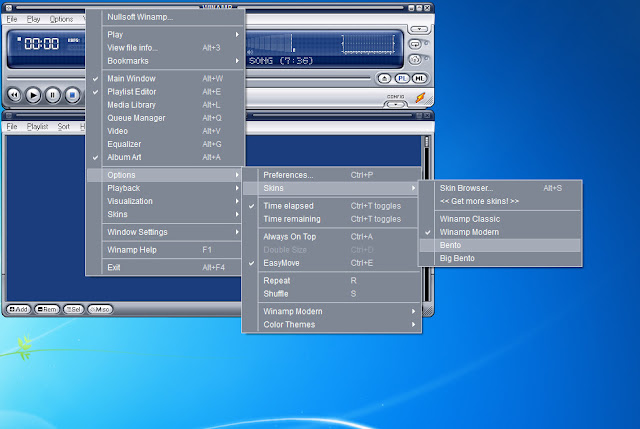Select the Winamp Classic skin
The width and height of the screenshot is (640, 429).
click(500, 219)
